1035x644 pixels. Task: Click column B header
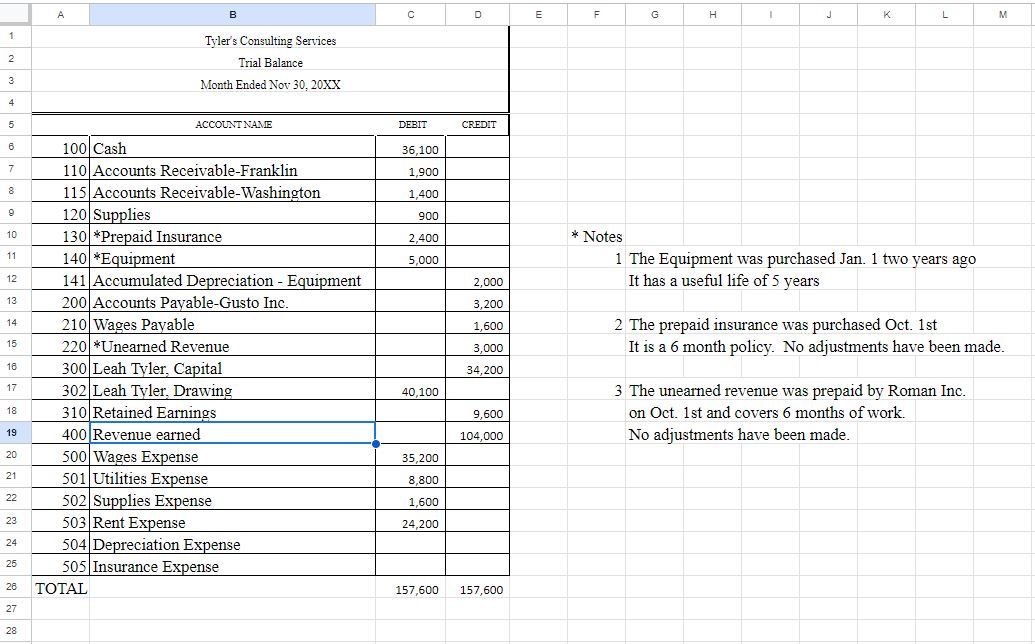pyautogui.click(x=232, y=15)
